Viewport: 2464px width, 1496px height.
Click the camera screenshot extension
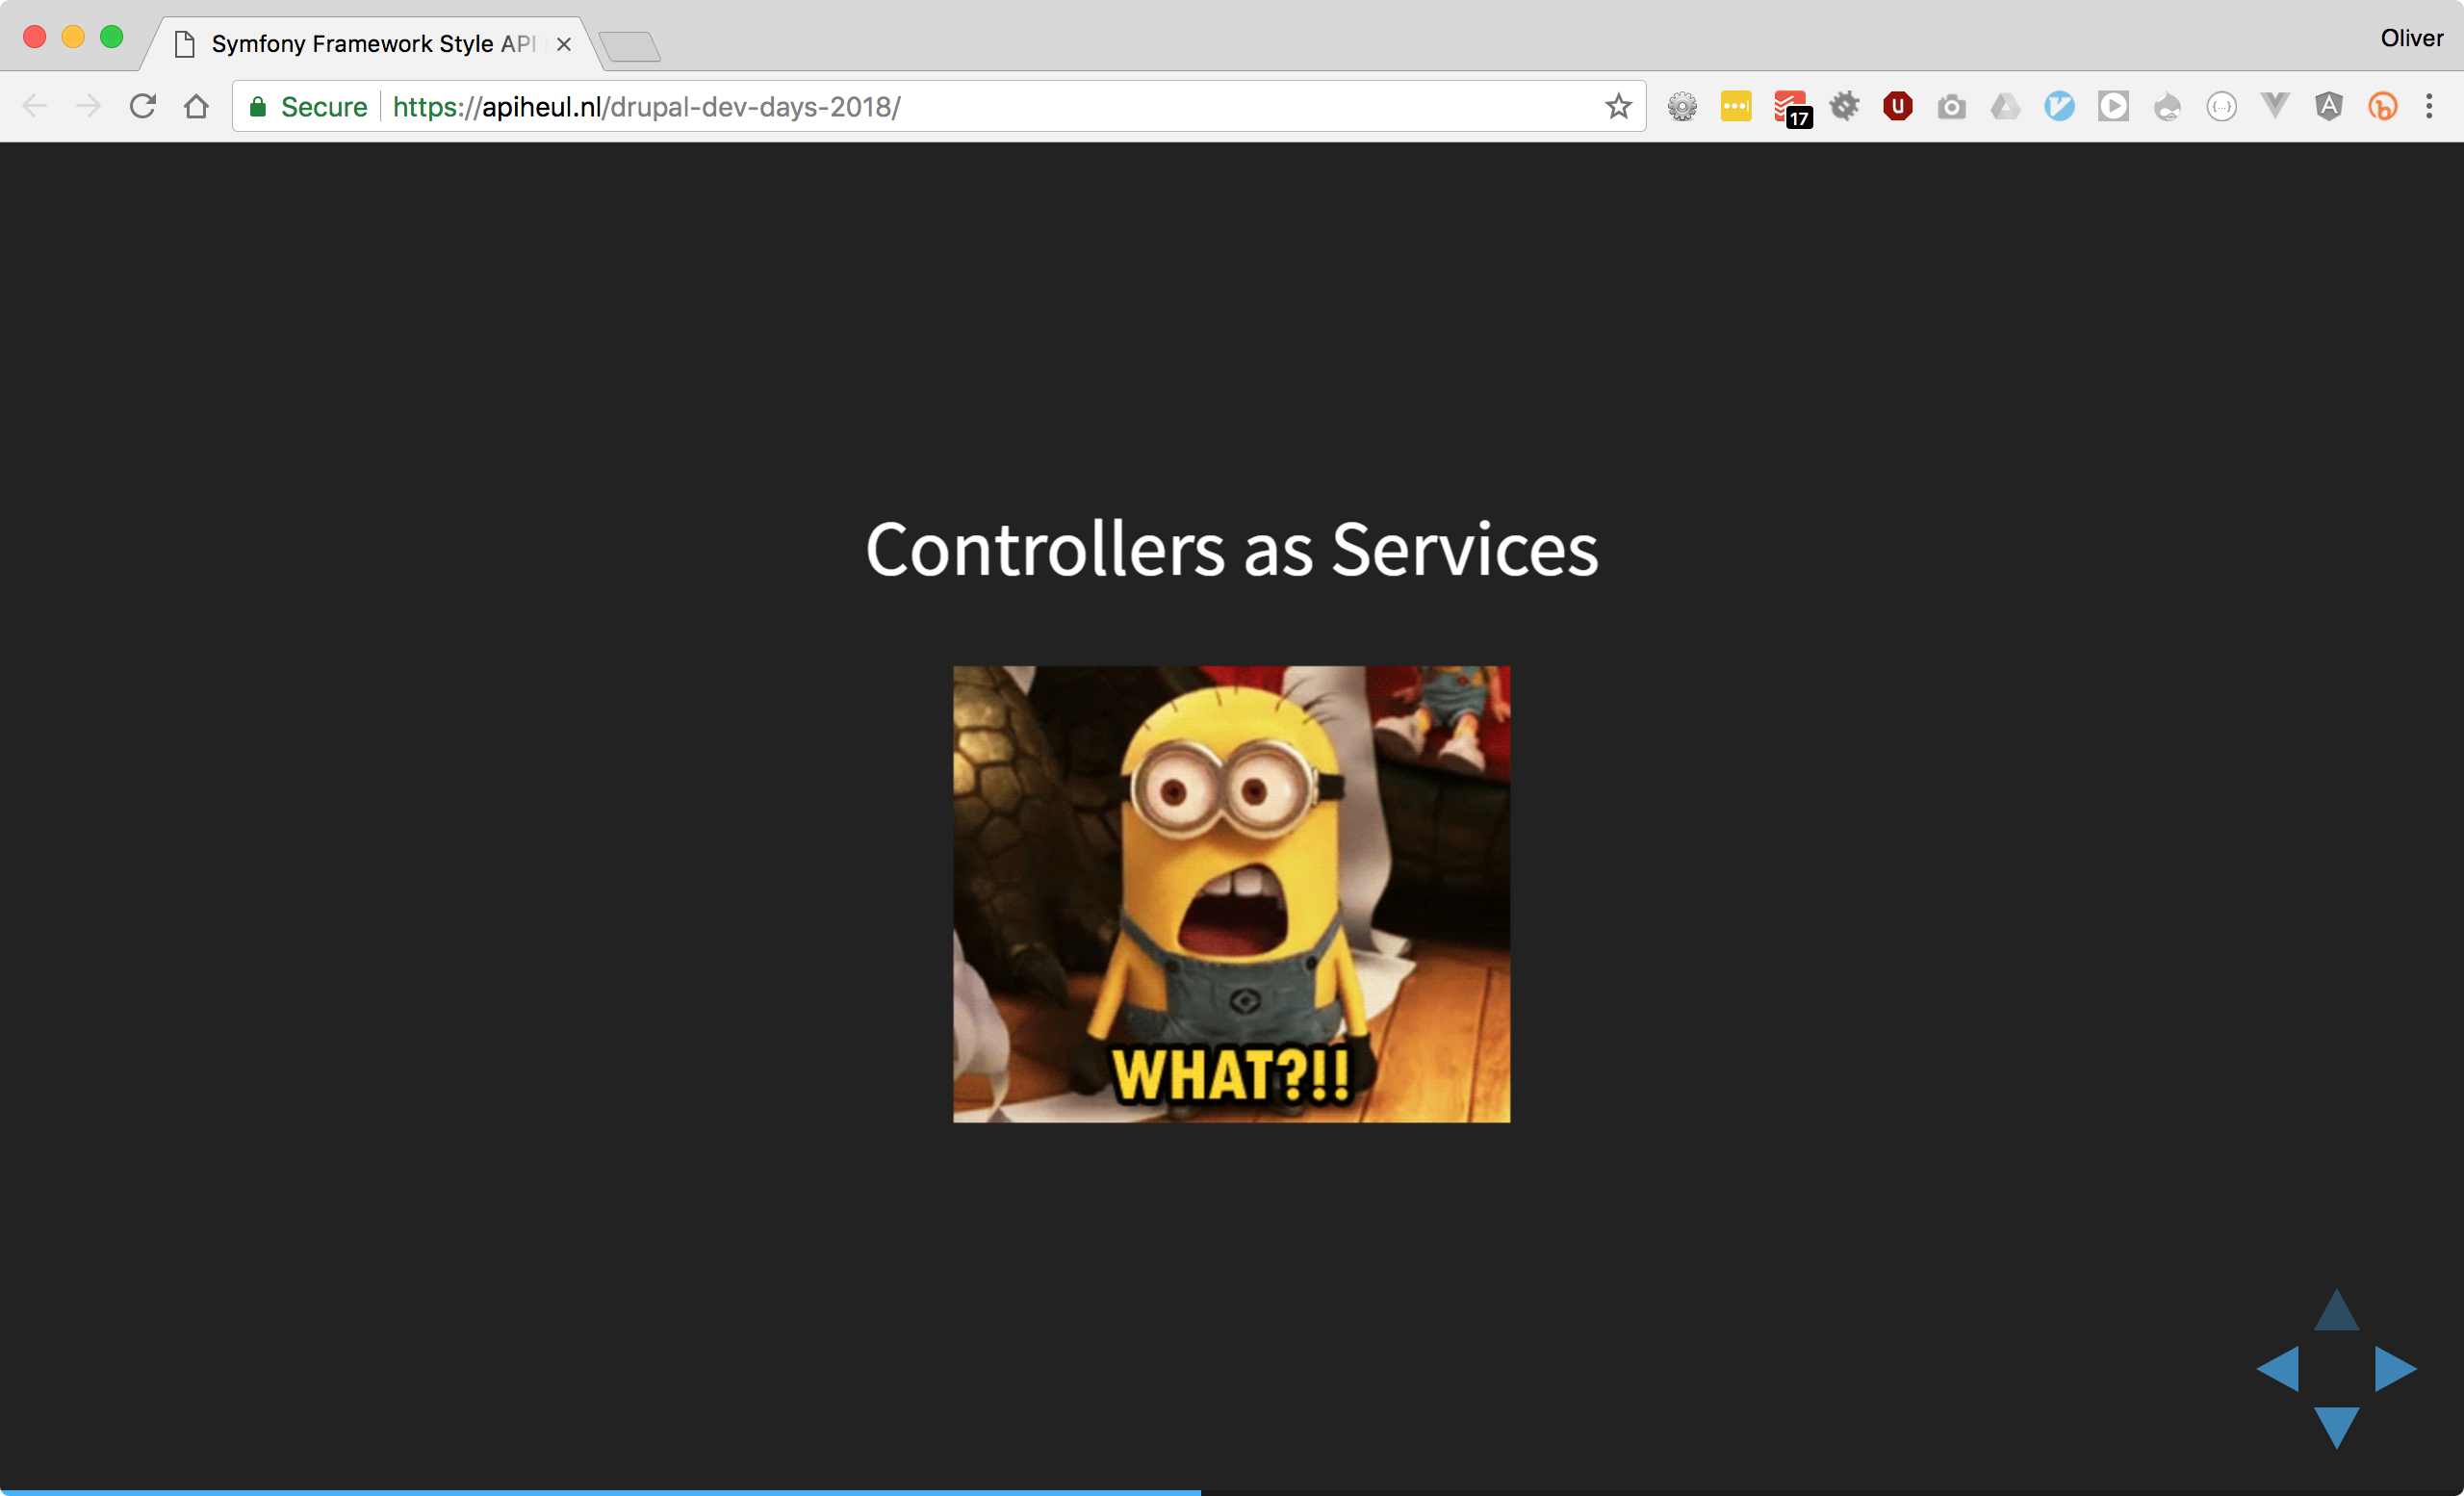point(1951,106)
